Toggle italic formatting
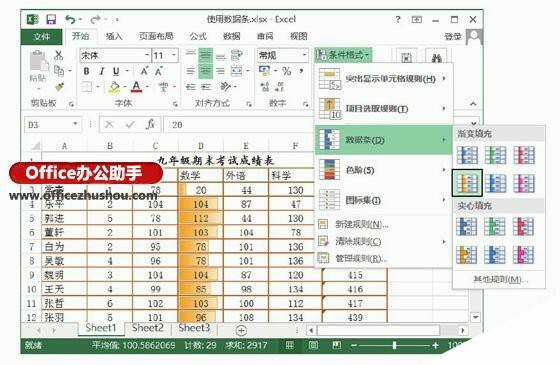 coord(101,71)
